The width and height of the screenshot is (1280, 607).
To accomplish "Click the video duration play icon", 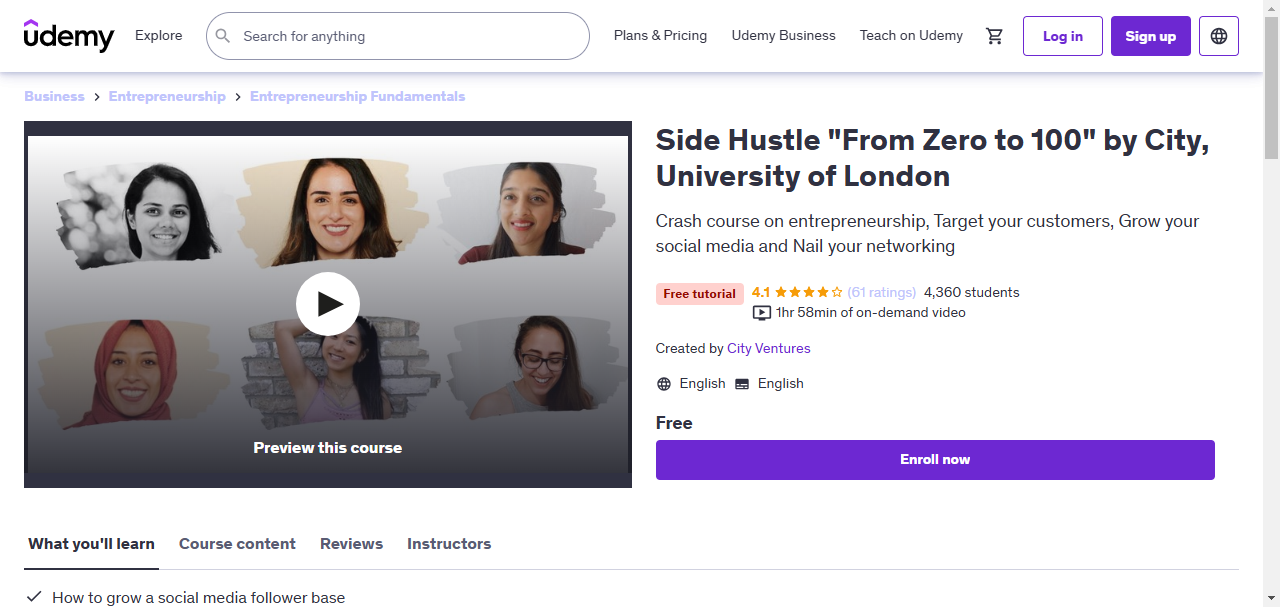I will pyautogui.click(x=762, y=312).
